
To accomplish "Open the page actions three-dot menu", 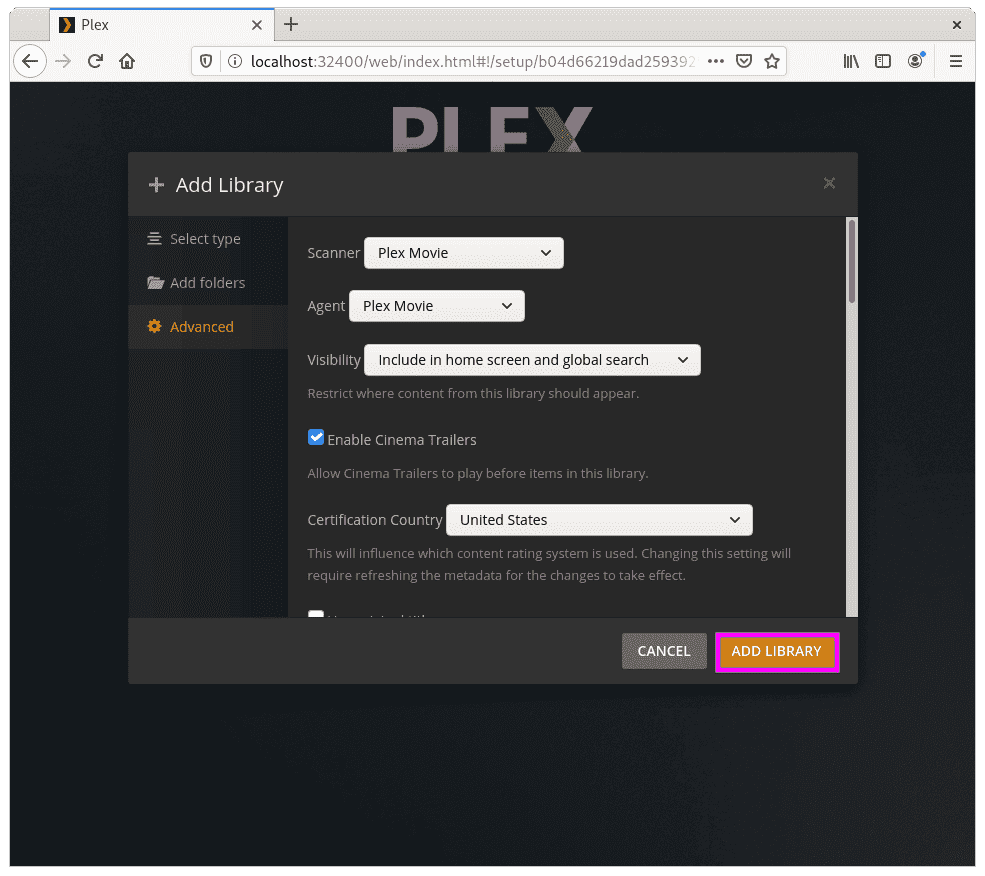I will [x=716, y=61].
